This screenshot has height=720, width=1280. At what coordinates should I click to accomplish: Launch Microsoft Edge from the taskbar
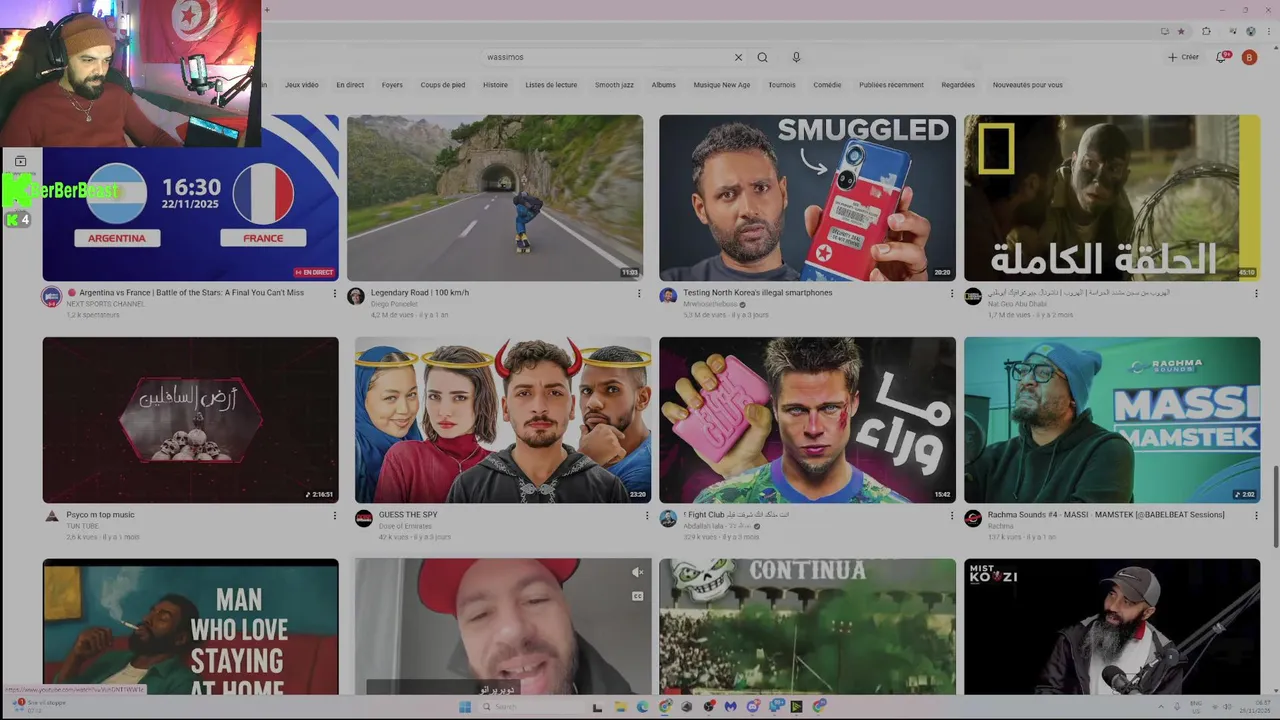(642, 707)
